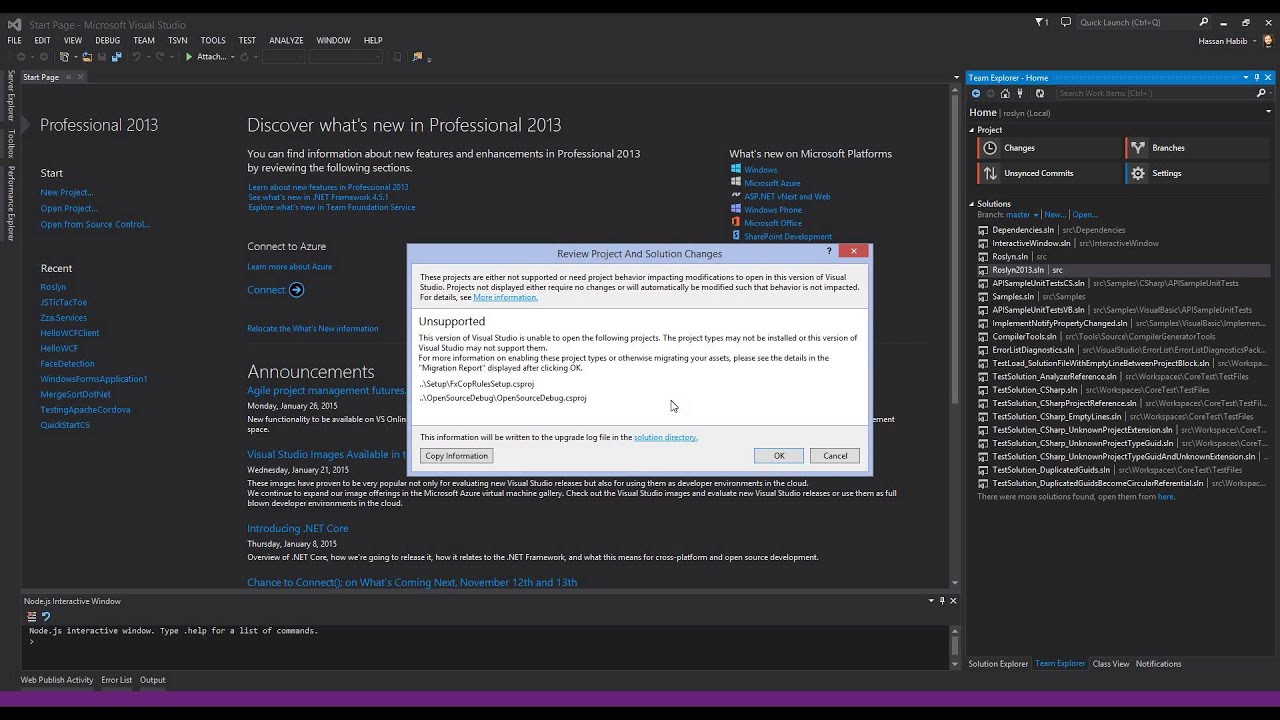
Task: Click Team Explorer Back arrow icon
Action: pyautogui.click(x=976, y=93)
